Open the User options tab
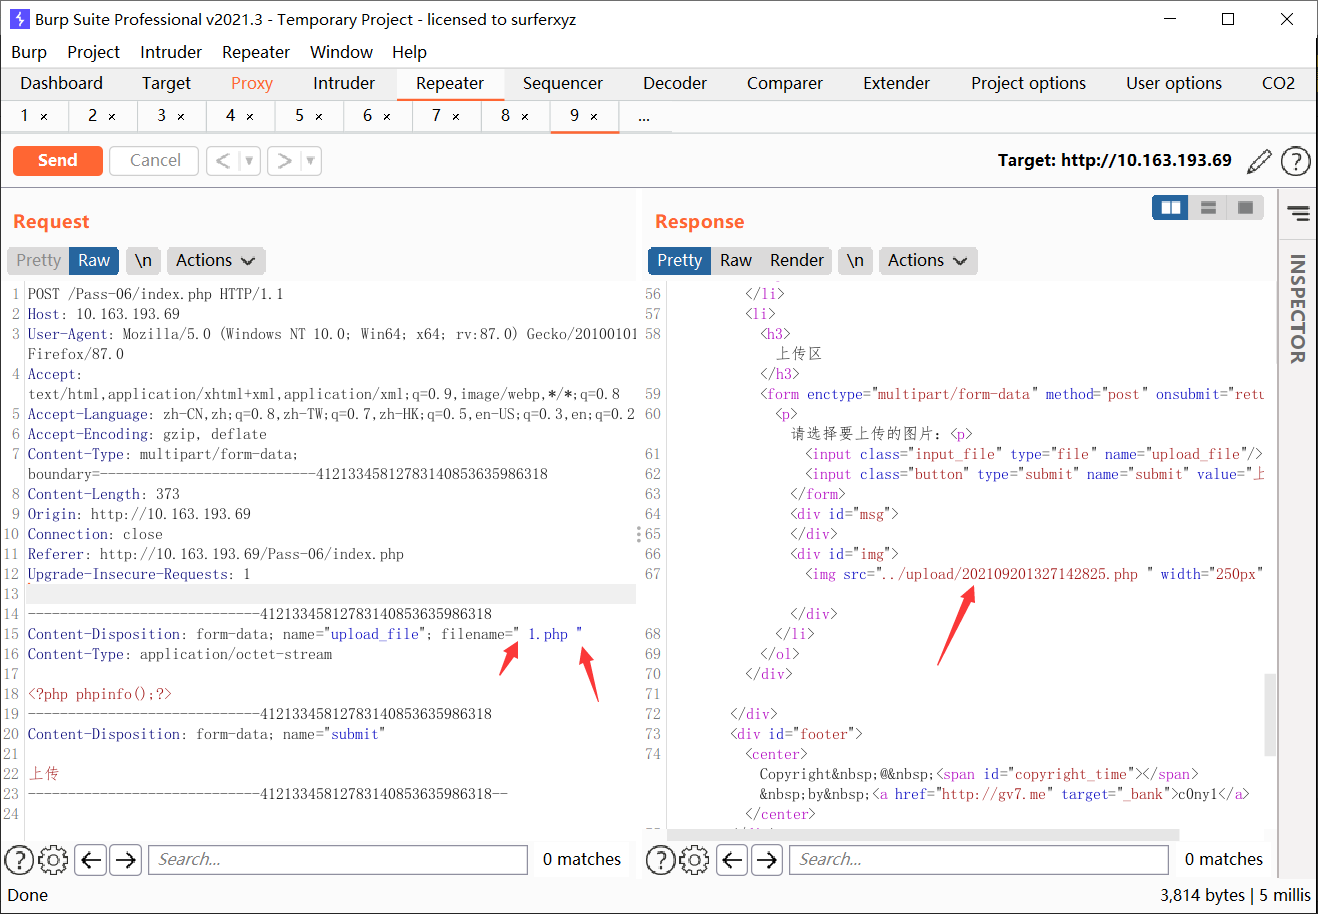The height and width of the screenshot is (914, 1318). [1174, 83]
